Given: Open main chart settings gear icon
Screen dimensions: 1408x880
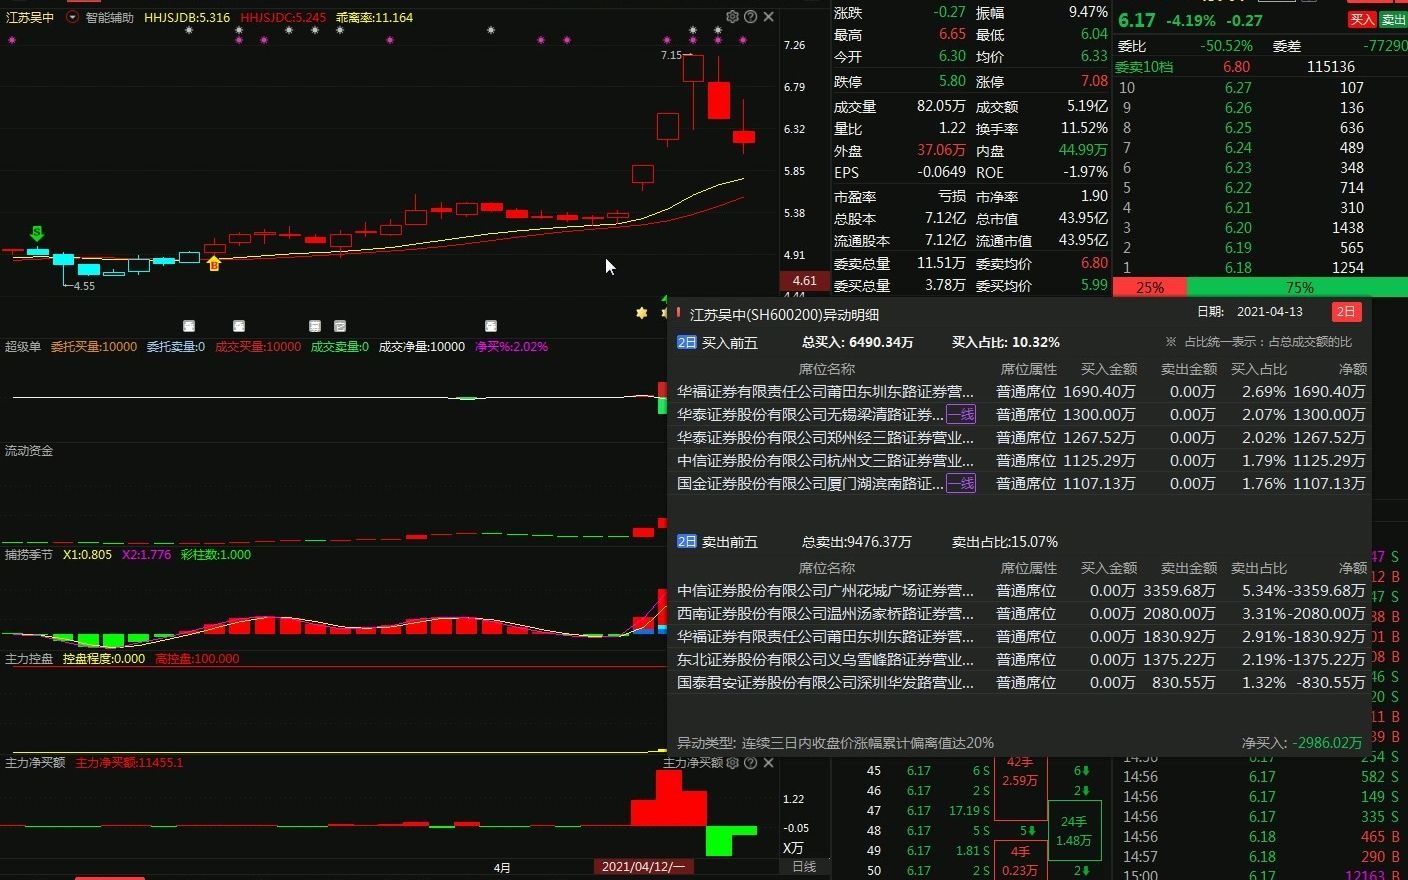Looking at the screenshot, I should [x=732, y=17].
